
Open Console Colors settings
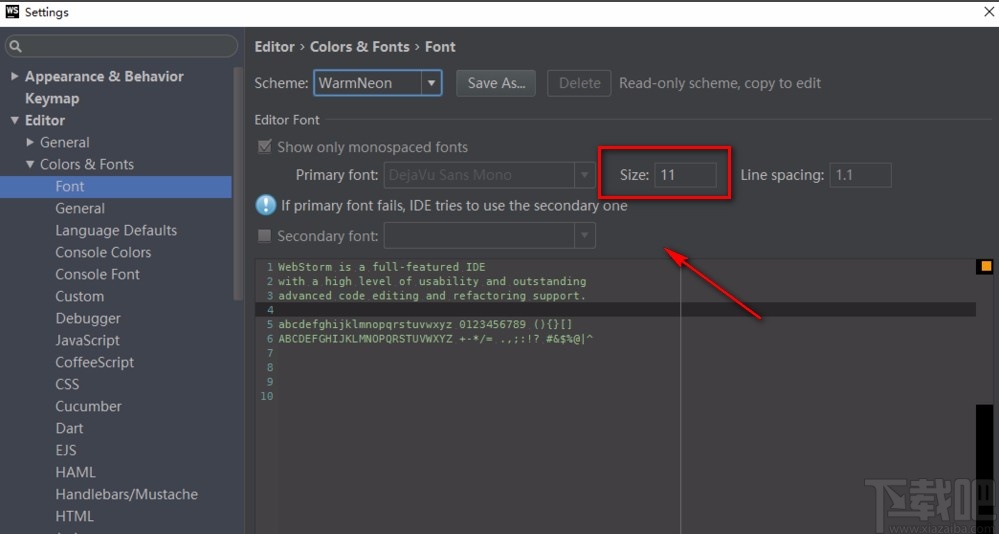[x=103, y=252]
